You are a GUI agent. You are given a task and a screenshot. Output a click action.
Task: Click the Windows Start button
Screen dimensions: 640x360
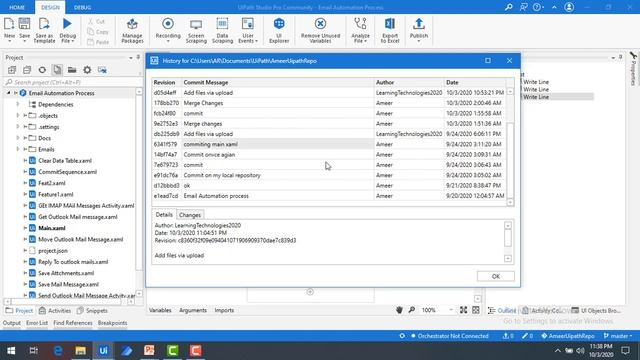click(x=11, y=351)
